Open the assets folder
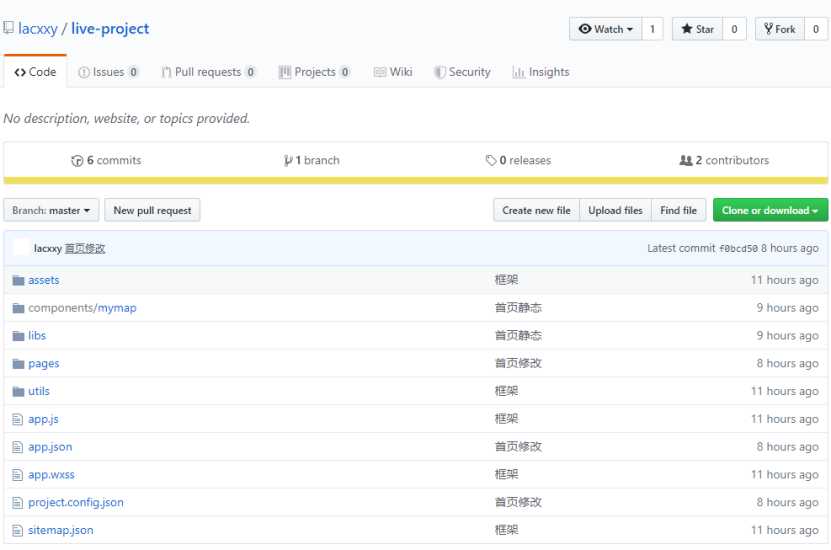Screen dimensions: 831x550 point(44,280)
